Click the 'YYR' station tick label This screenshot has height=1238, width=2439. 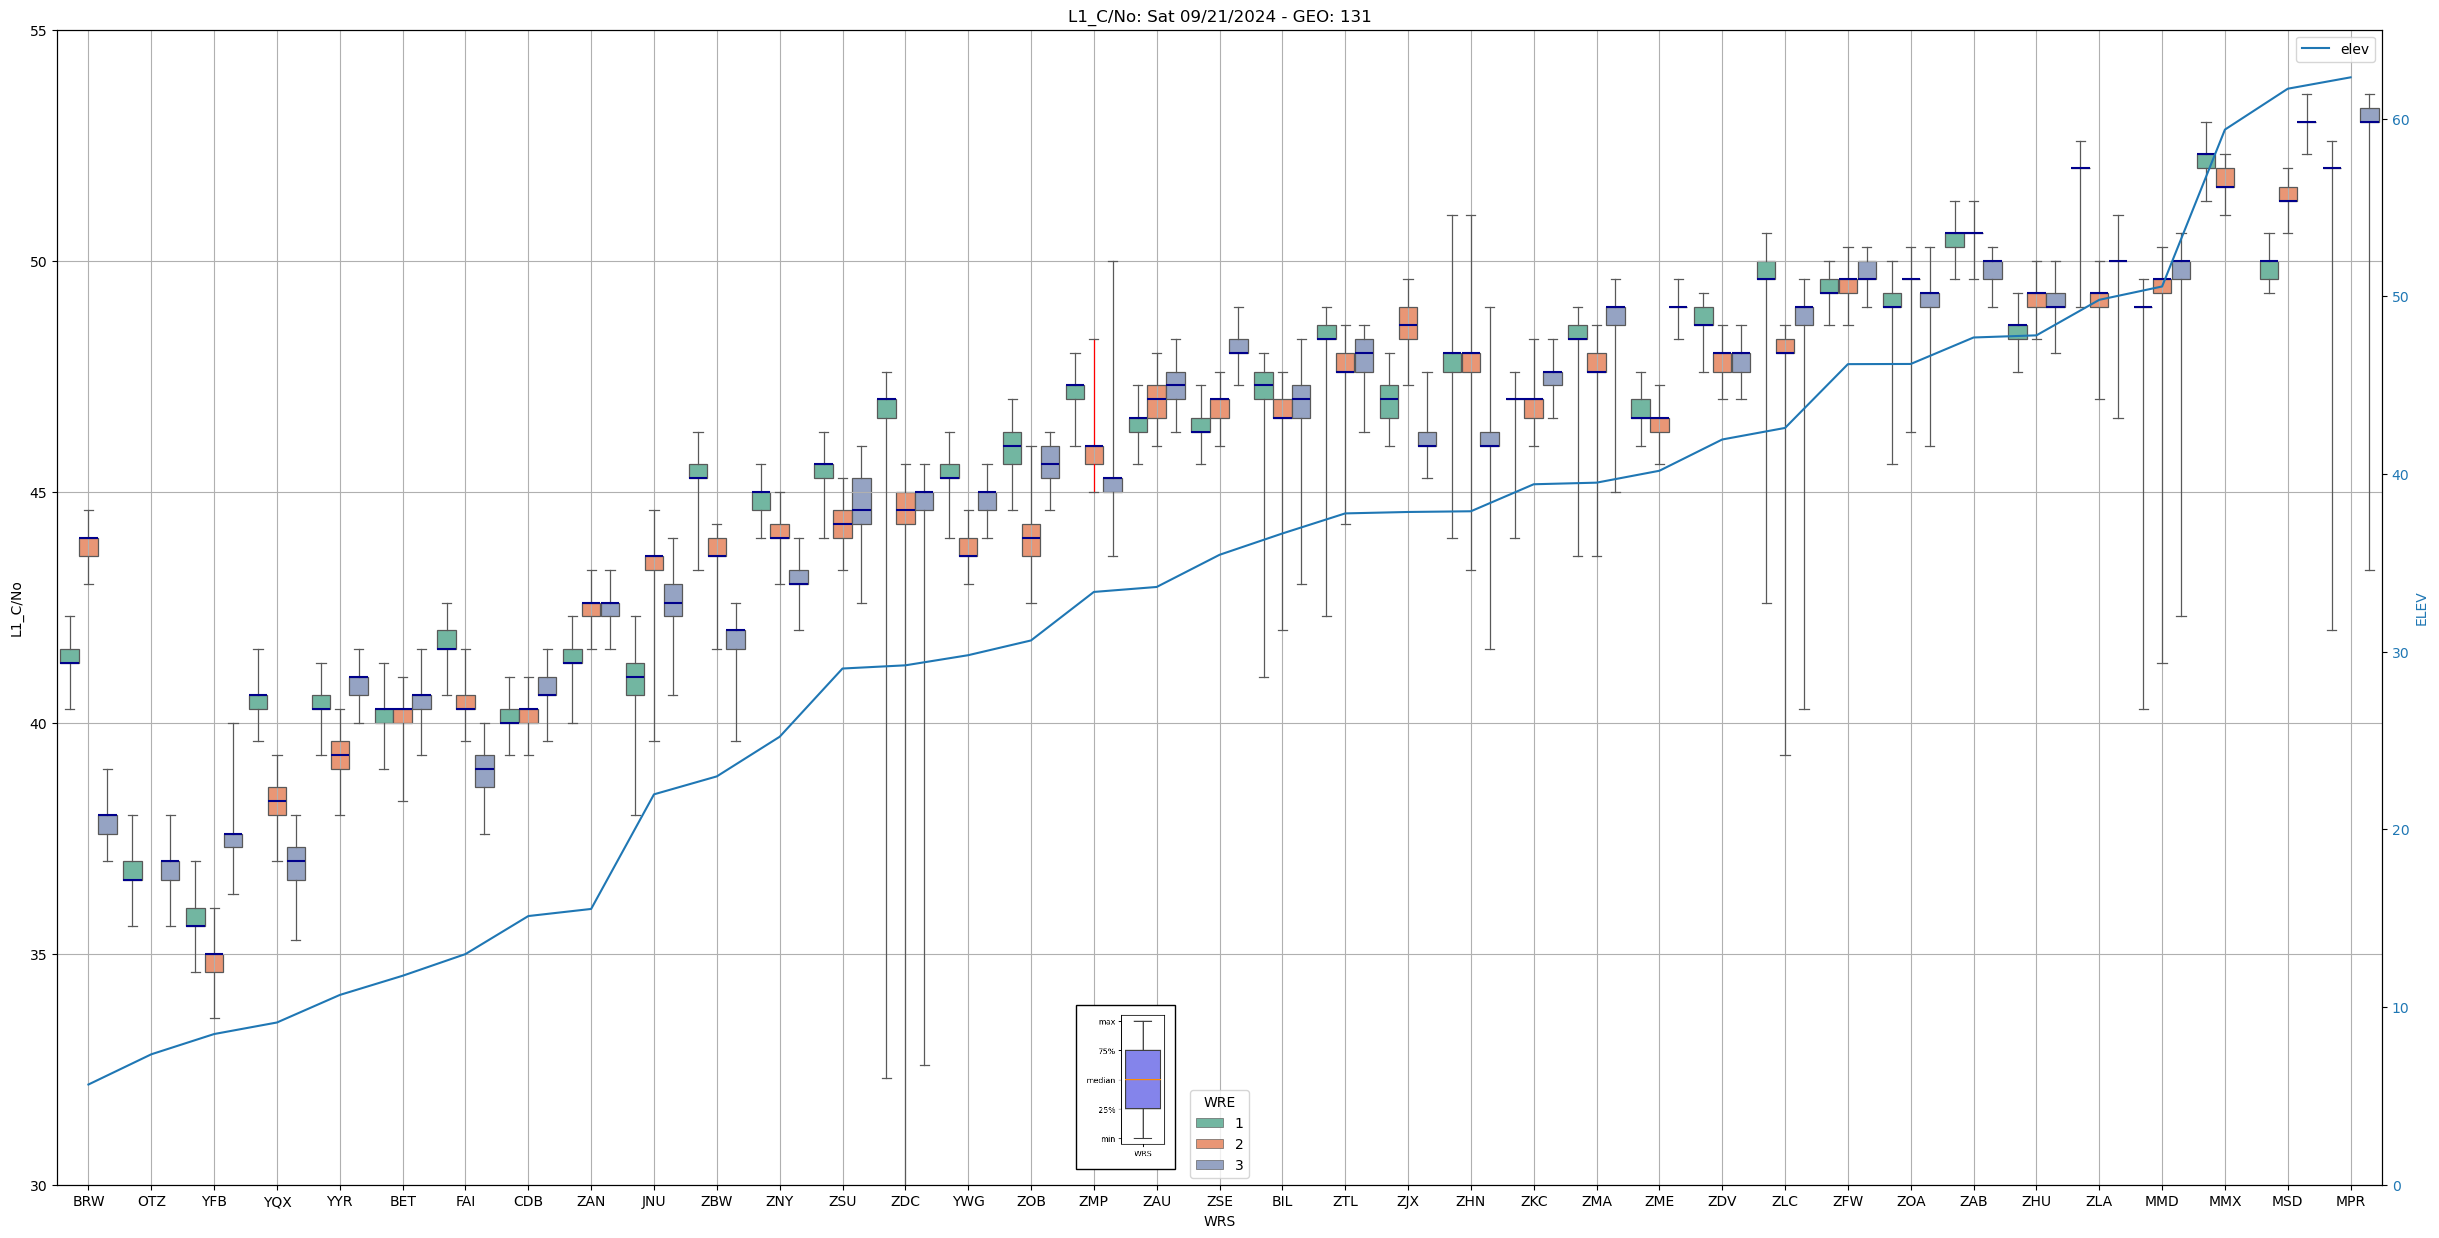[x=340, y=1201]
